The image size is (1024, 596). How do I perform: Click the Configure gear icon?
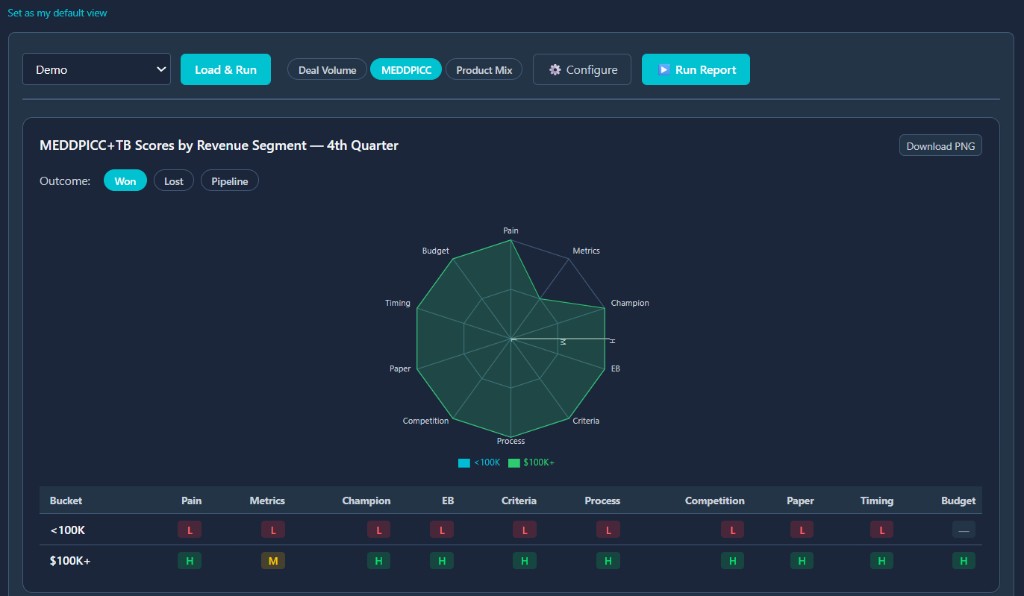click(554, 69)
